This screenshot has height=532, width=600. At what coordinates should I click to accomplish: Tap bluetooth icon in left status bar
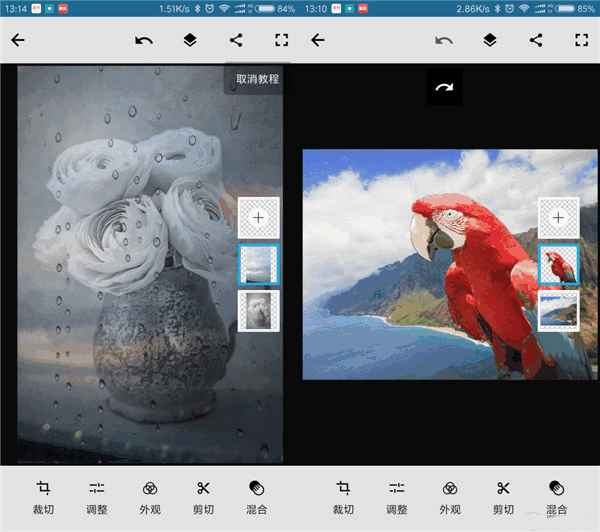tap(197, 8)
